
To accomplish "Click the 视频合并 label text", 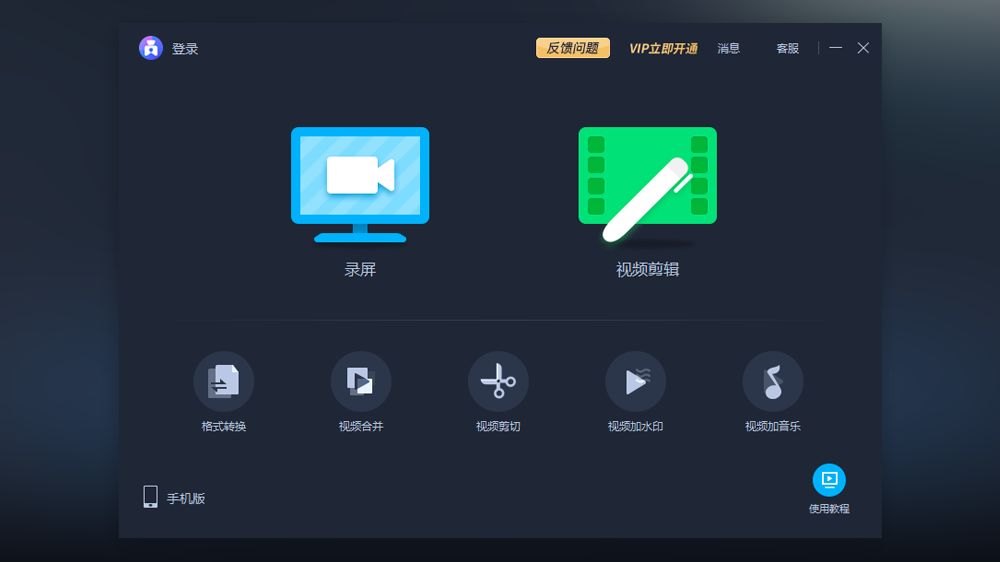I will (x=361, y=426).
